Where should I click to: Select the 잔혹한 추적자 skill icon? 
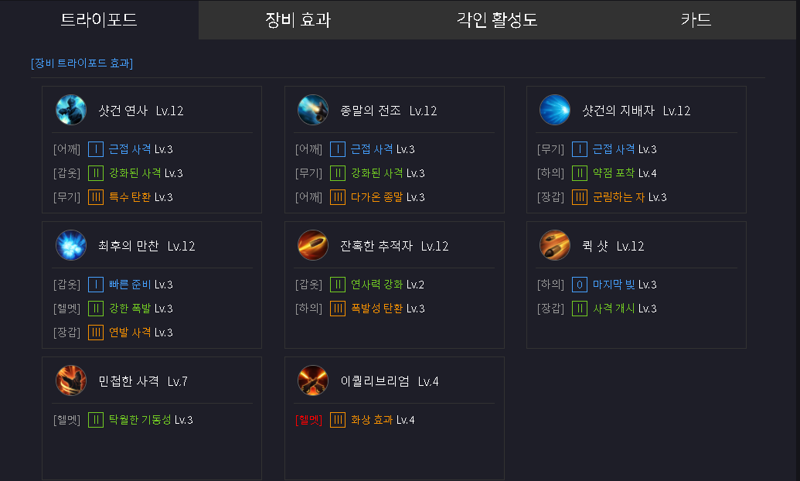click(x=313, y=245)
